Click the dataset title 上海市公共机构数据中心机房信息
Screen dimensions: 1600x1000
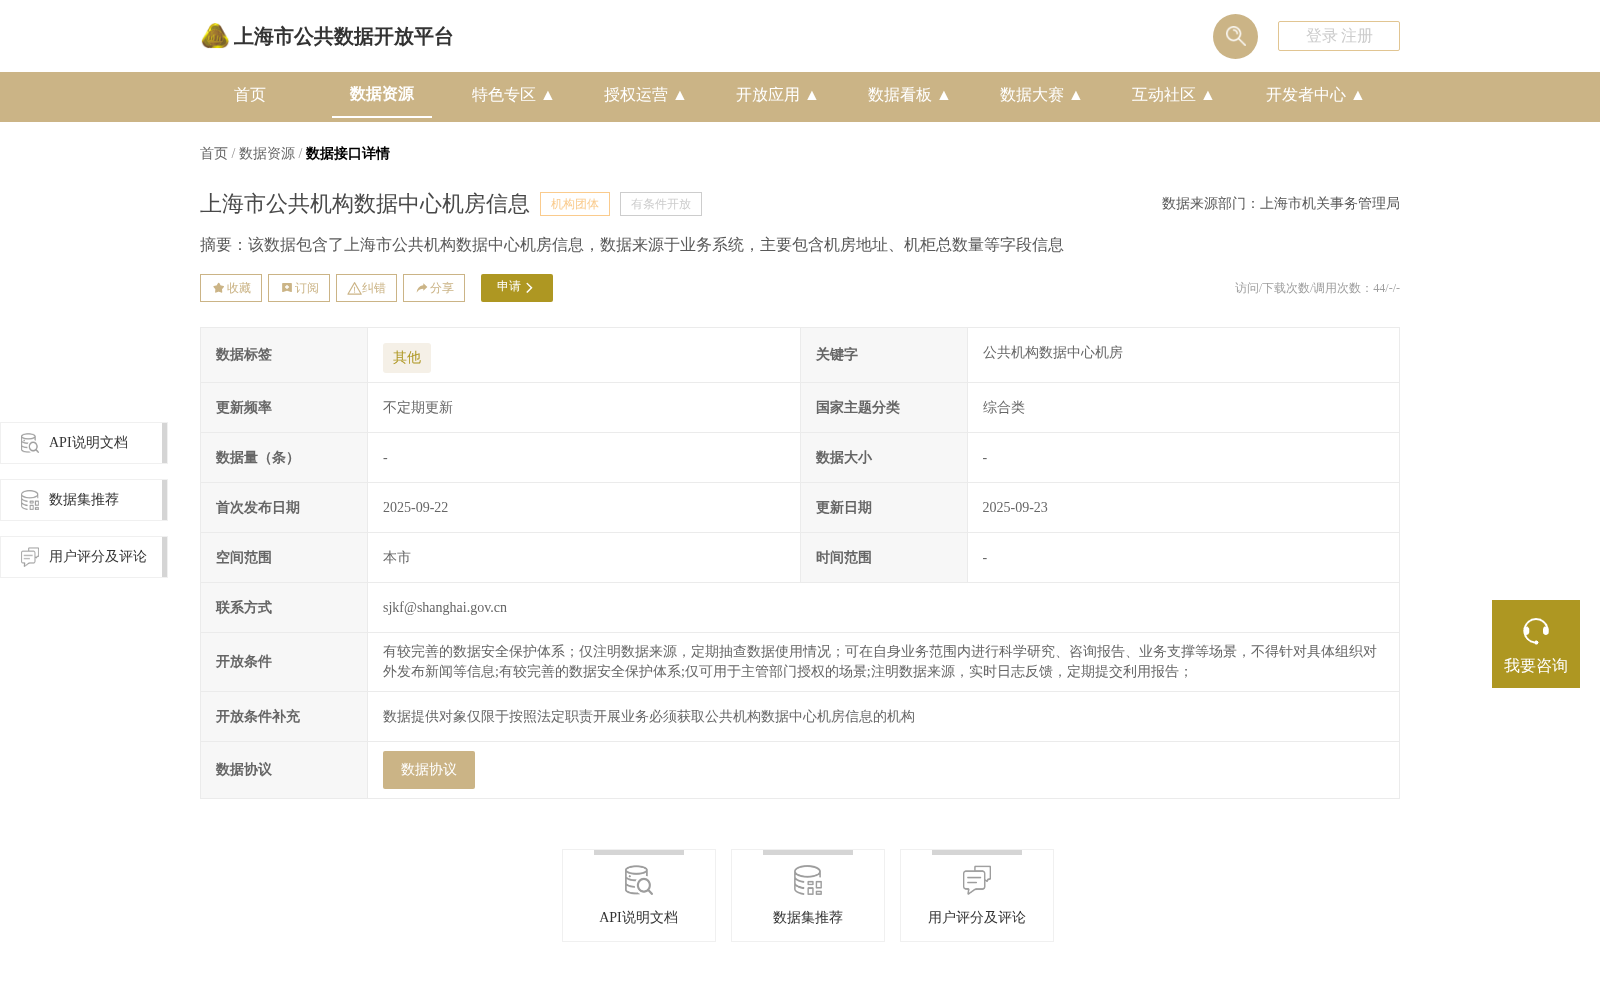(365, 204)
